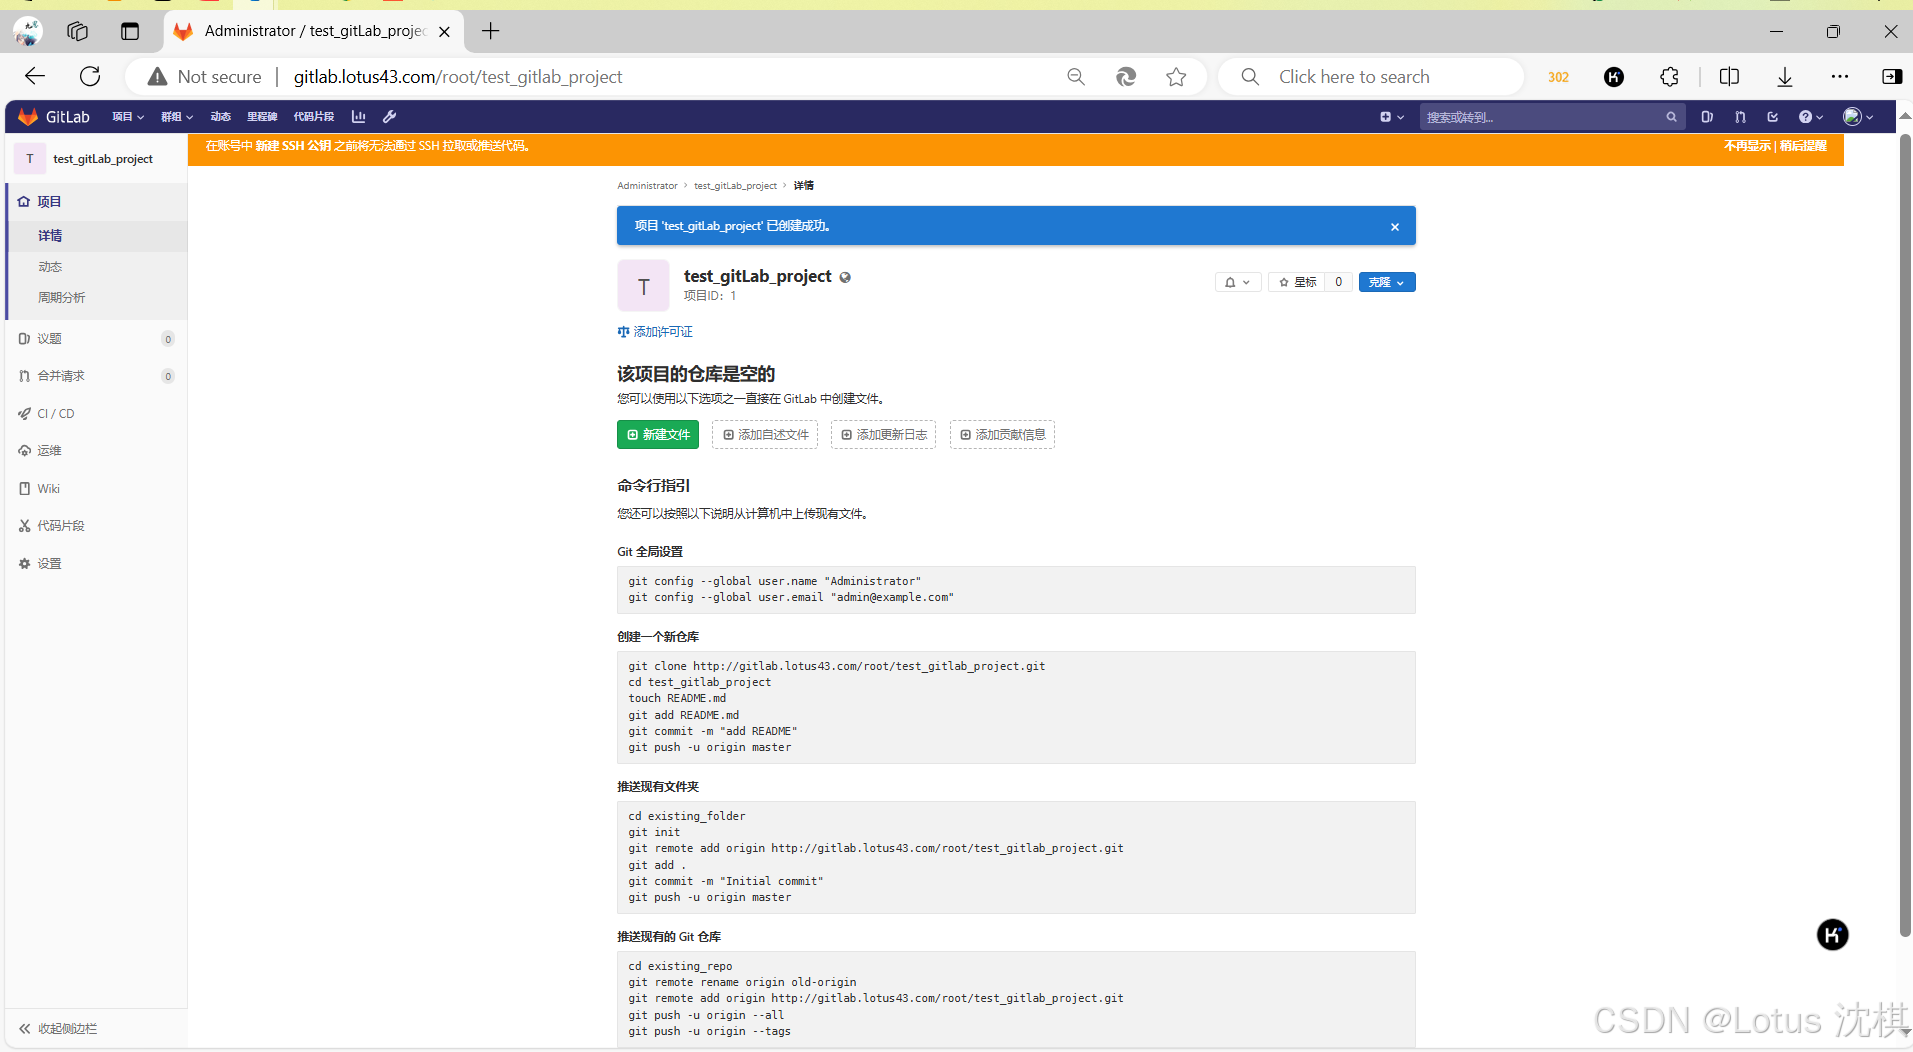1913x1052 pixels.
Task: Click the large T project avatar
Action: (x=643, y=286)
